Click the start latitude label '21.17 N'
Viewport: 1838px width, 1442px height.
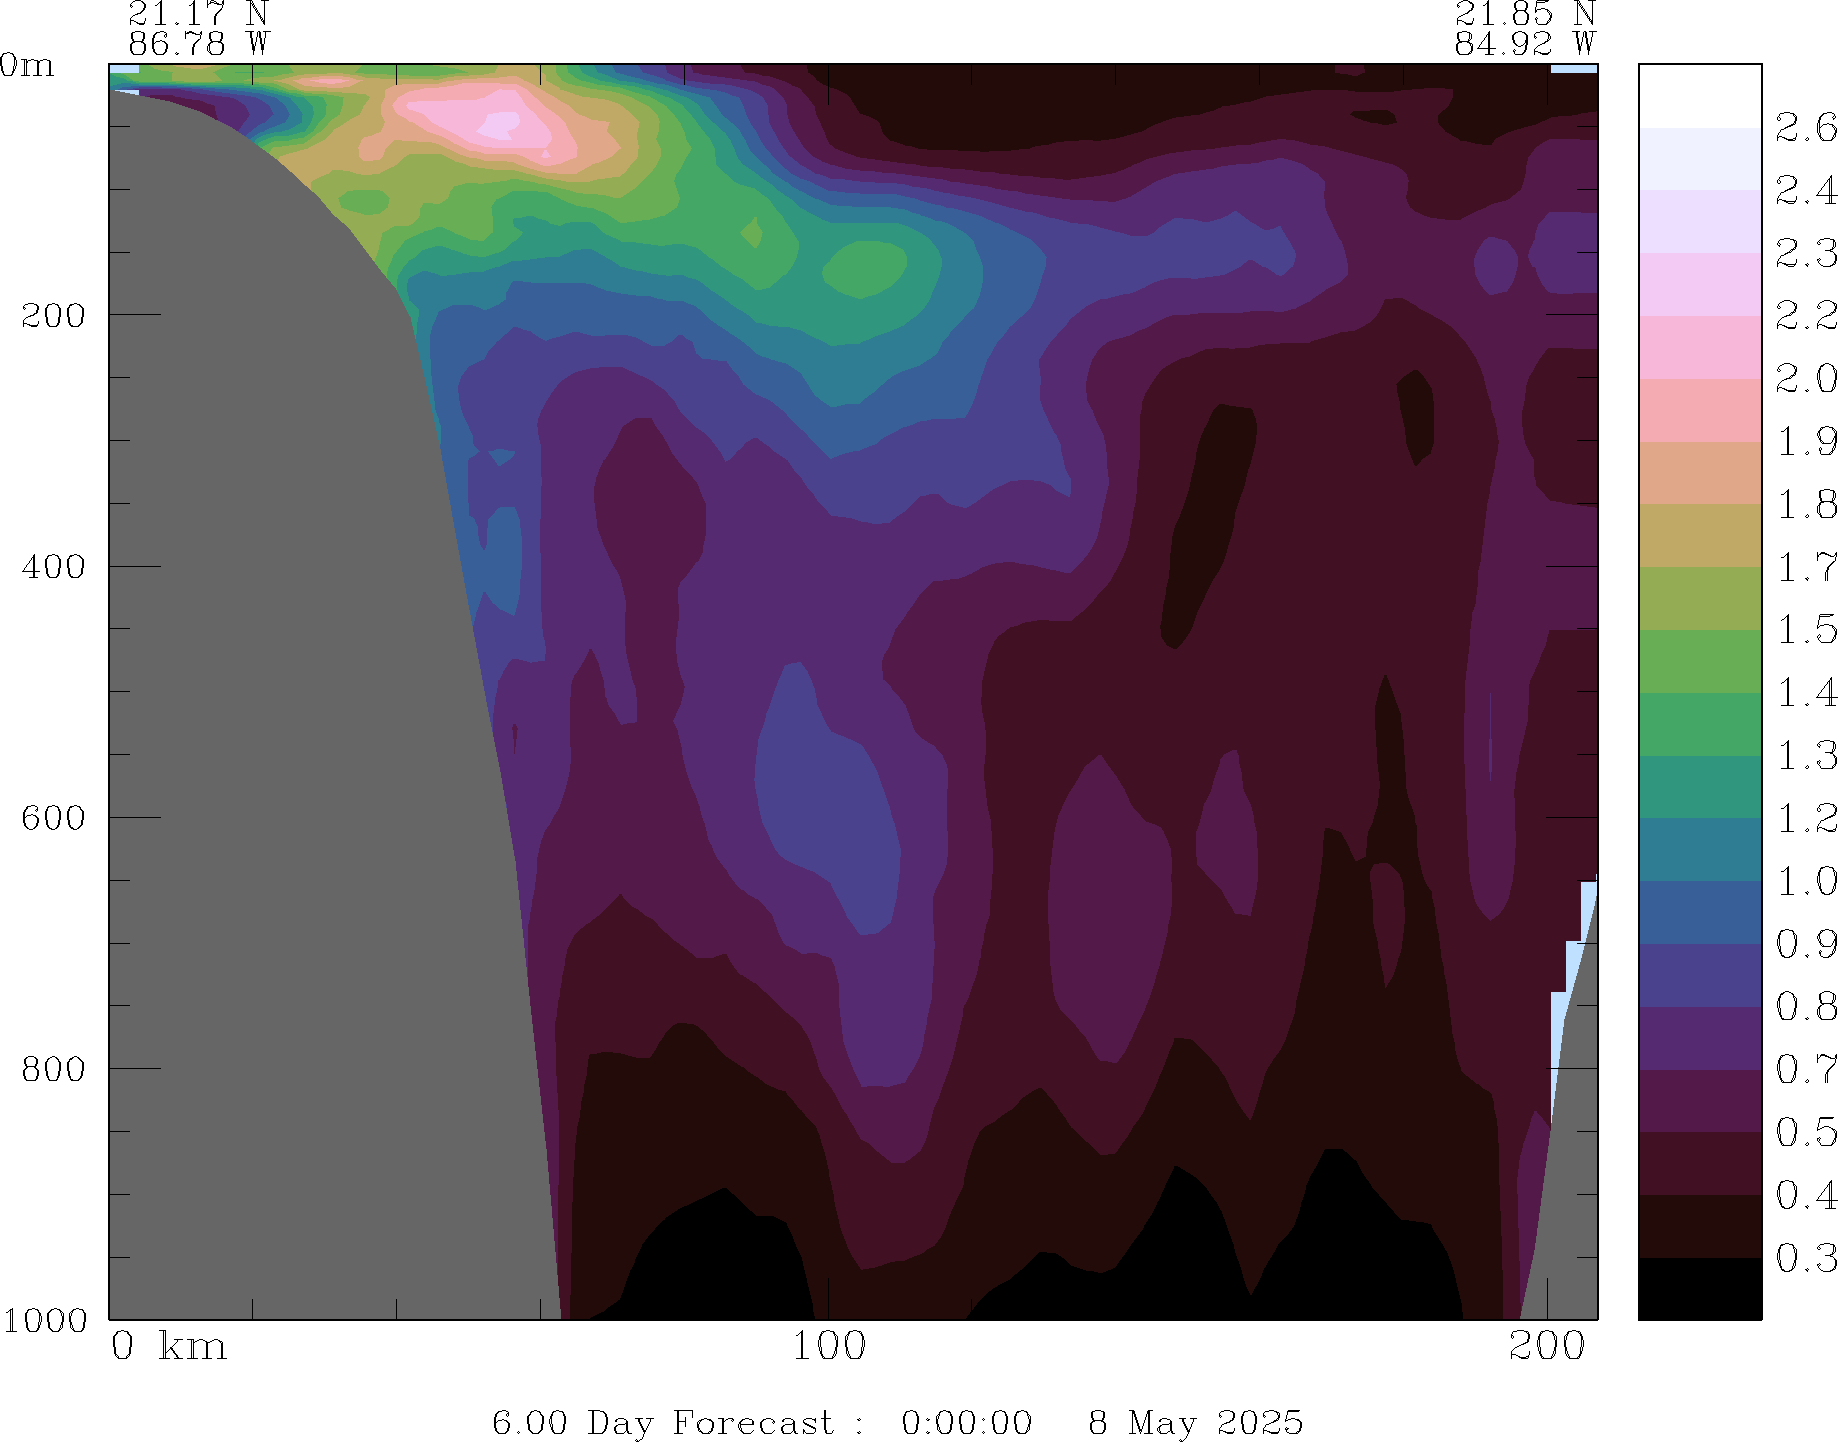pos(198,13)
